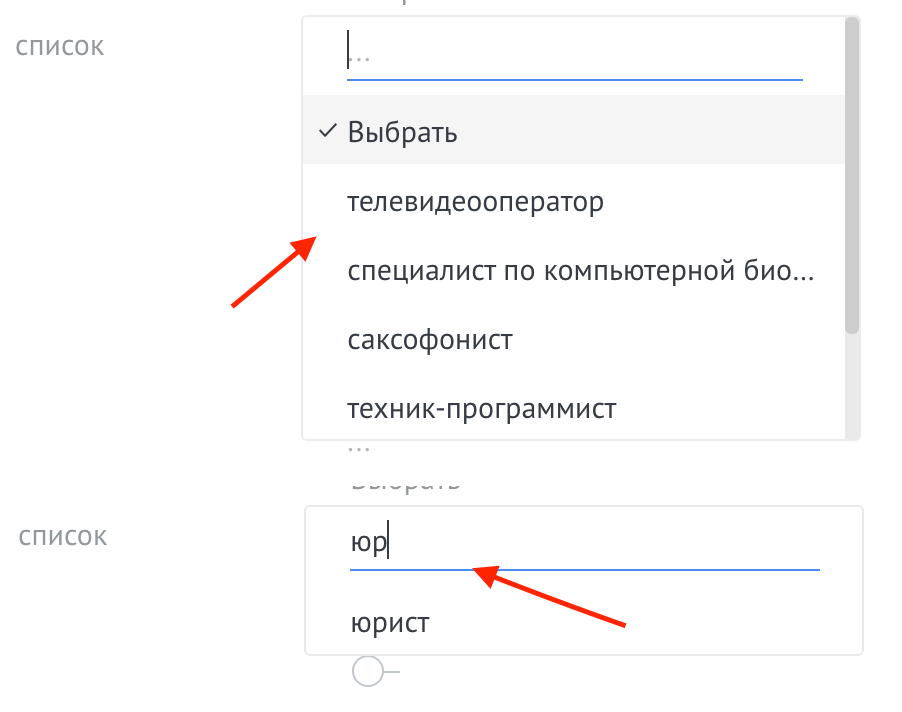Click the round toggle below the second list
This screenshot has height=712, width=902.
click(x=368, y=672)
